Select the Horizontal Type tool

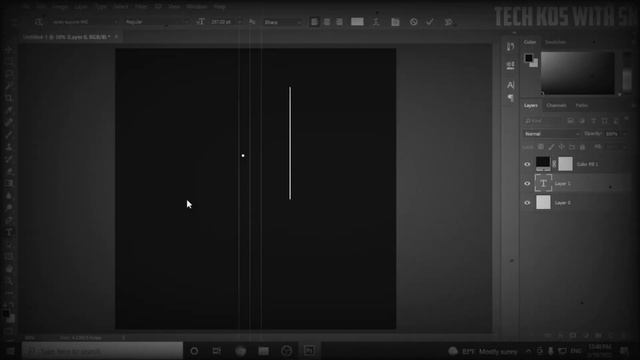tap(9, 232)
